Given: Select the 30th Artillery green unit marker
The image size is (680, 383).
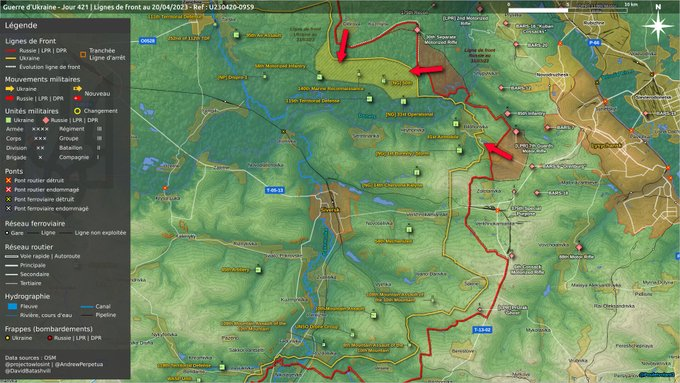Looking at the screenshot, I should (258, 270).
